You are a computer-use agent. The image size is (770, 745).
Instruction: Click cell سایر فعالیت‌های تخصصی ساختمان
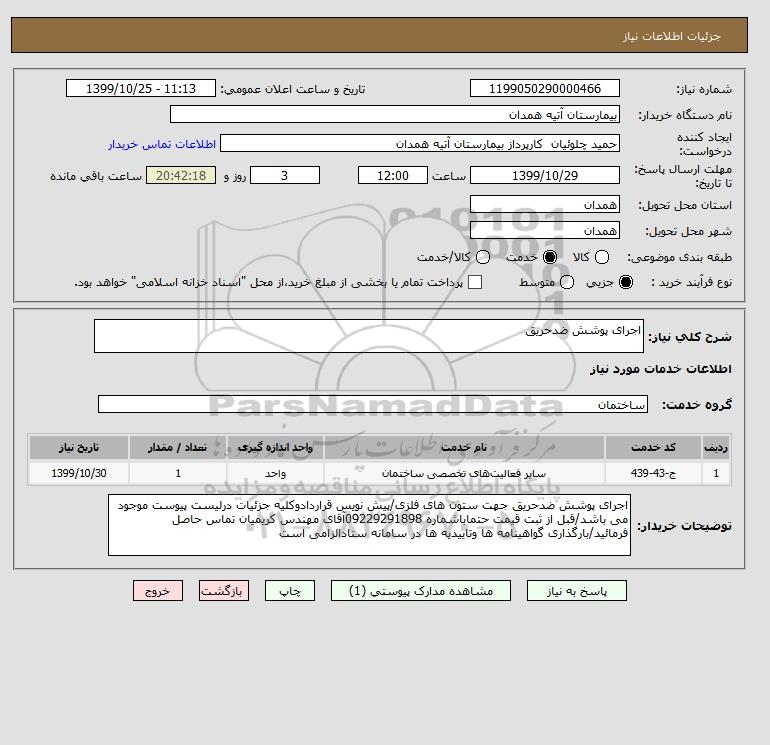(x=464, y=473)
